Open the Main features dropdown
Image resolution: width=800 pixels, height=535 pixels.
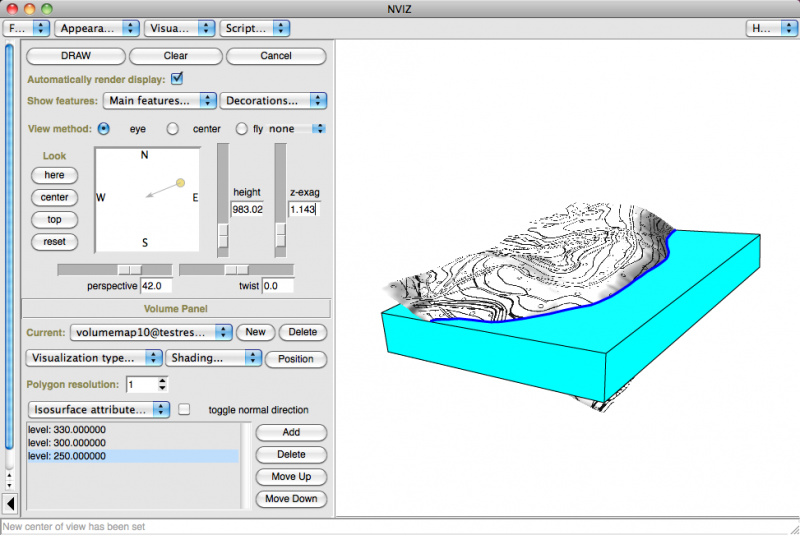(160, 100)
